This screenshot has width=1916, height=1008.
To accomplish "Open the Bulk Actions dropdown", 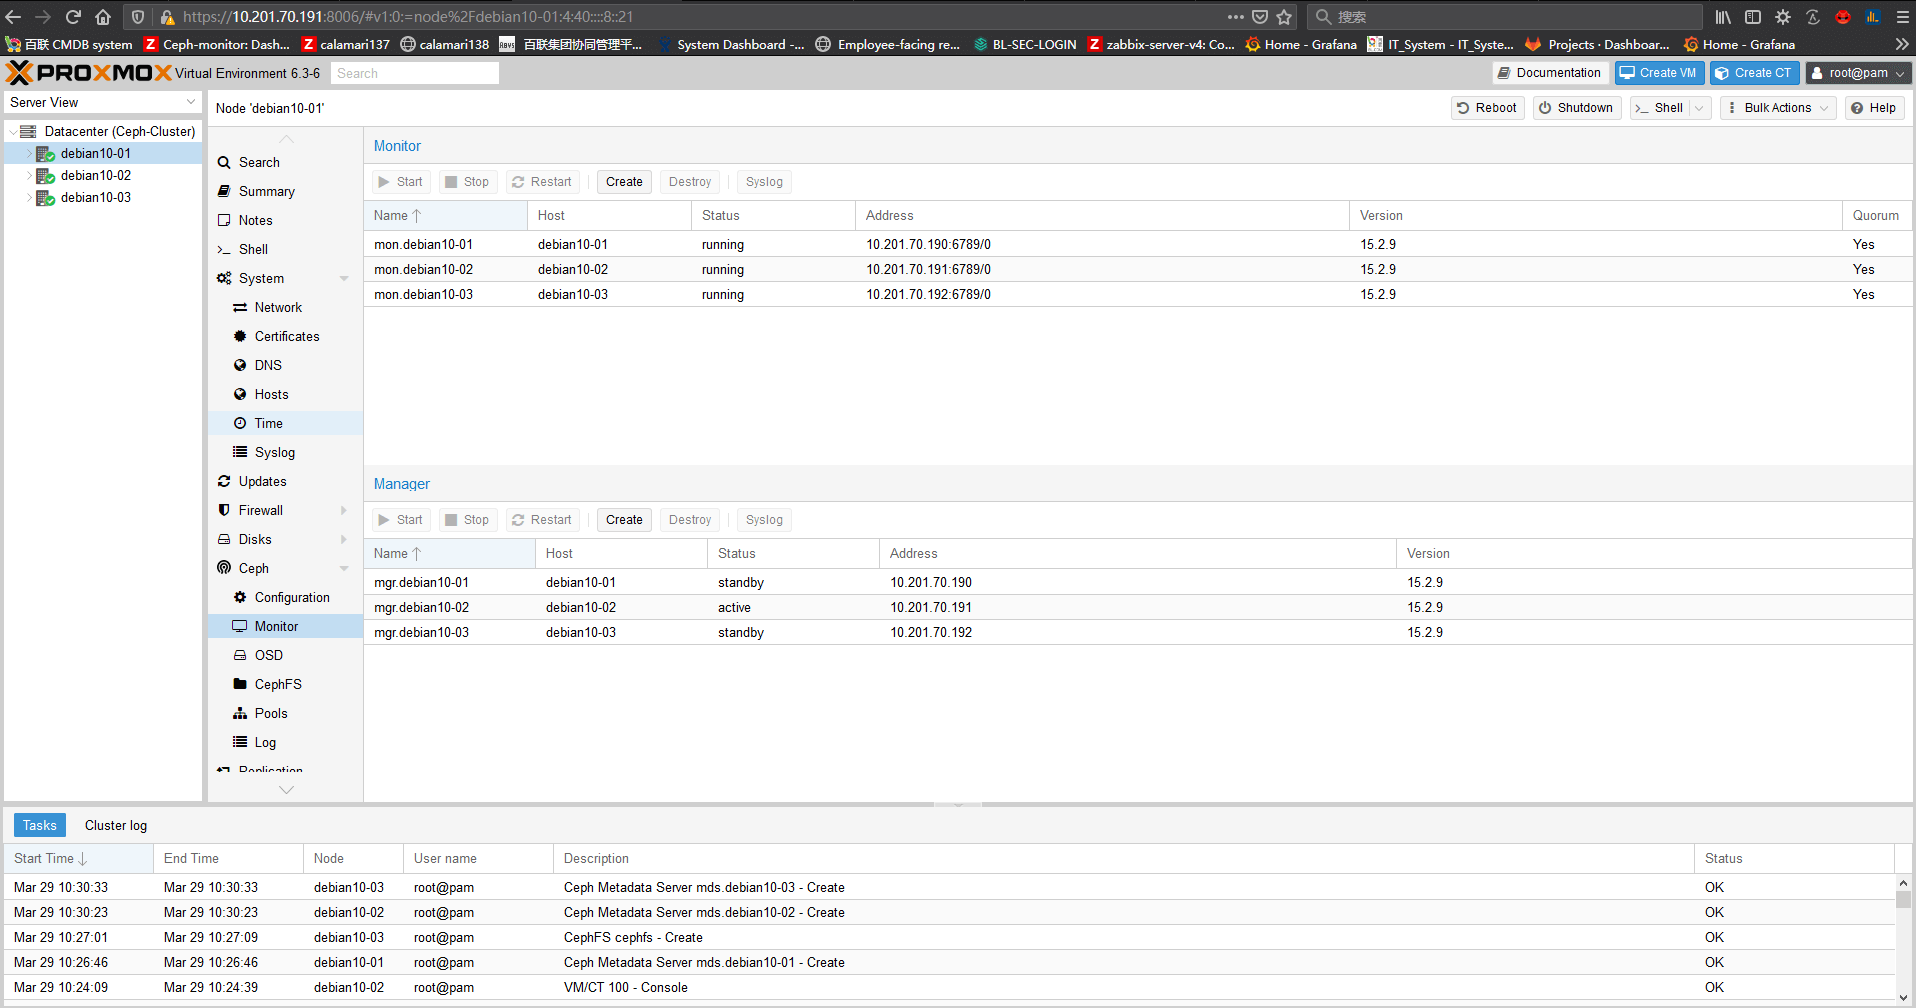I will coord(1778,108).
